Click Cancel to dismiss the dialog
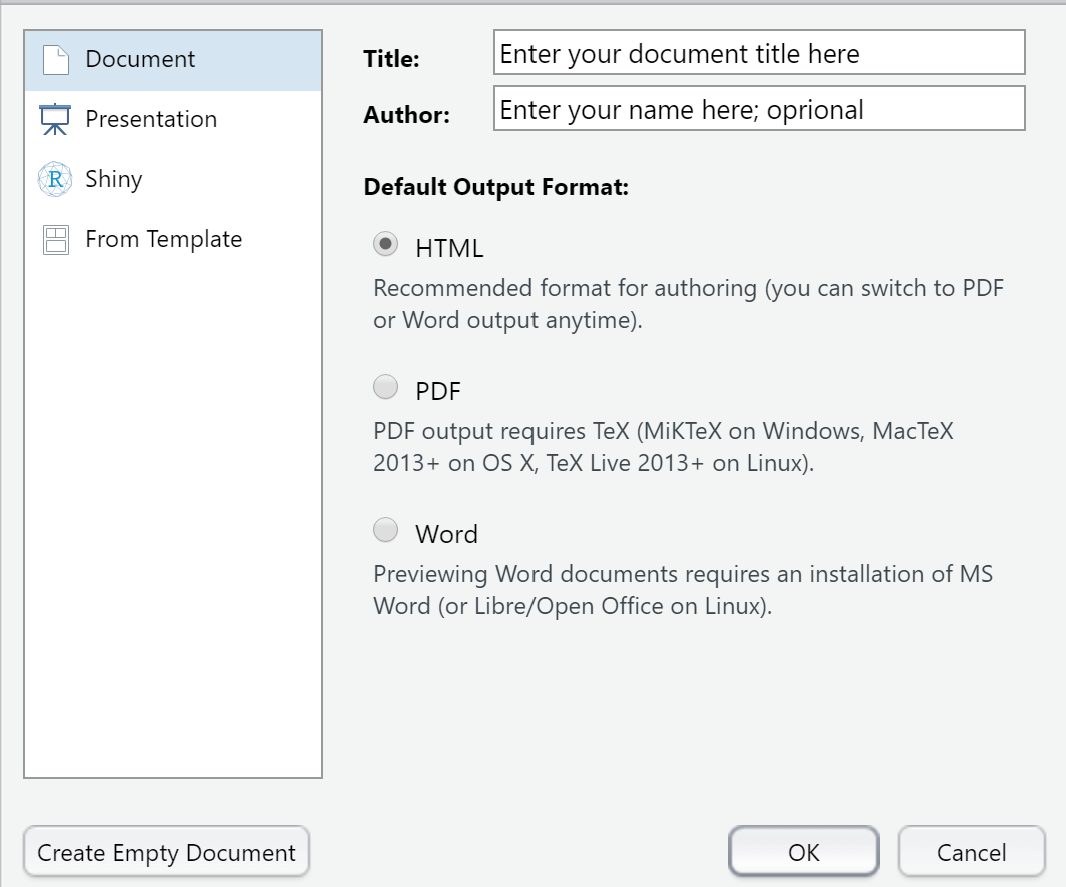The height and width of the screenshot is (887, 1066). (971, 851)
